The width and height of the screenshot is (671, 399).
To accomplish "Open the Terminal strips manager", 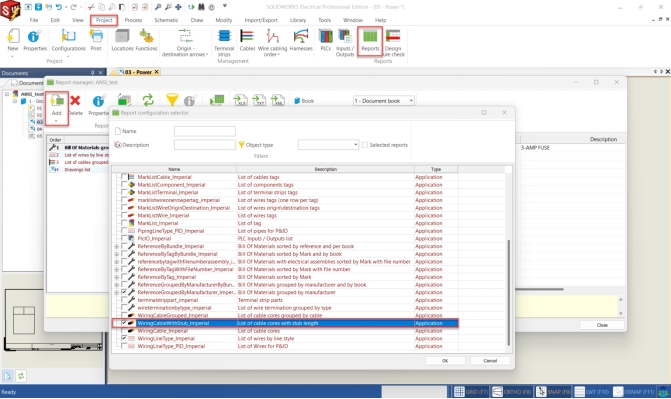I will tap(224, 42).
